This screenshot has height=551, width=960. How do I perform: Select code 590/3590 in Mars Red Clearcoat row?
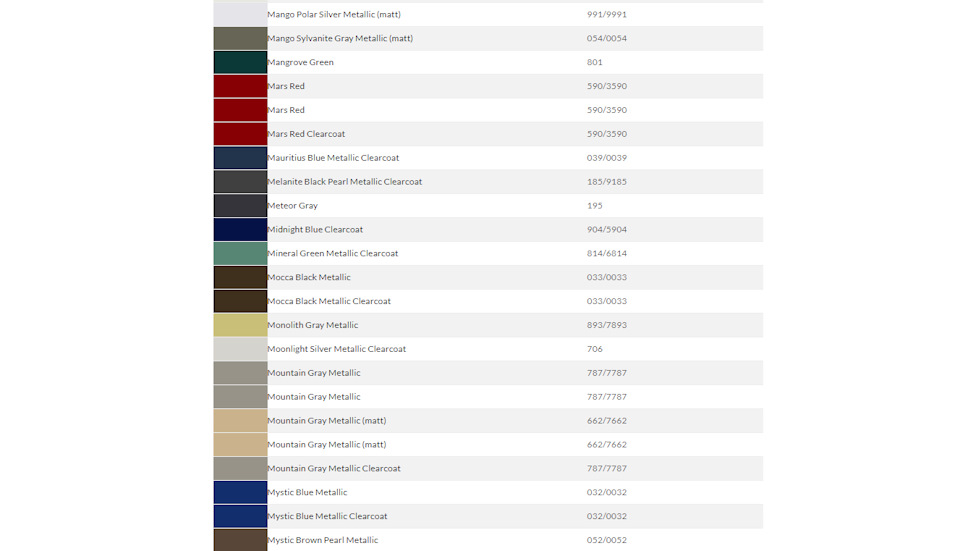coord(607,133)
